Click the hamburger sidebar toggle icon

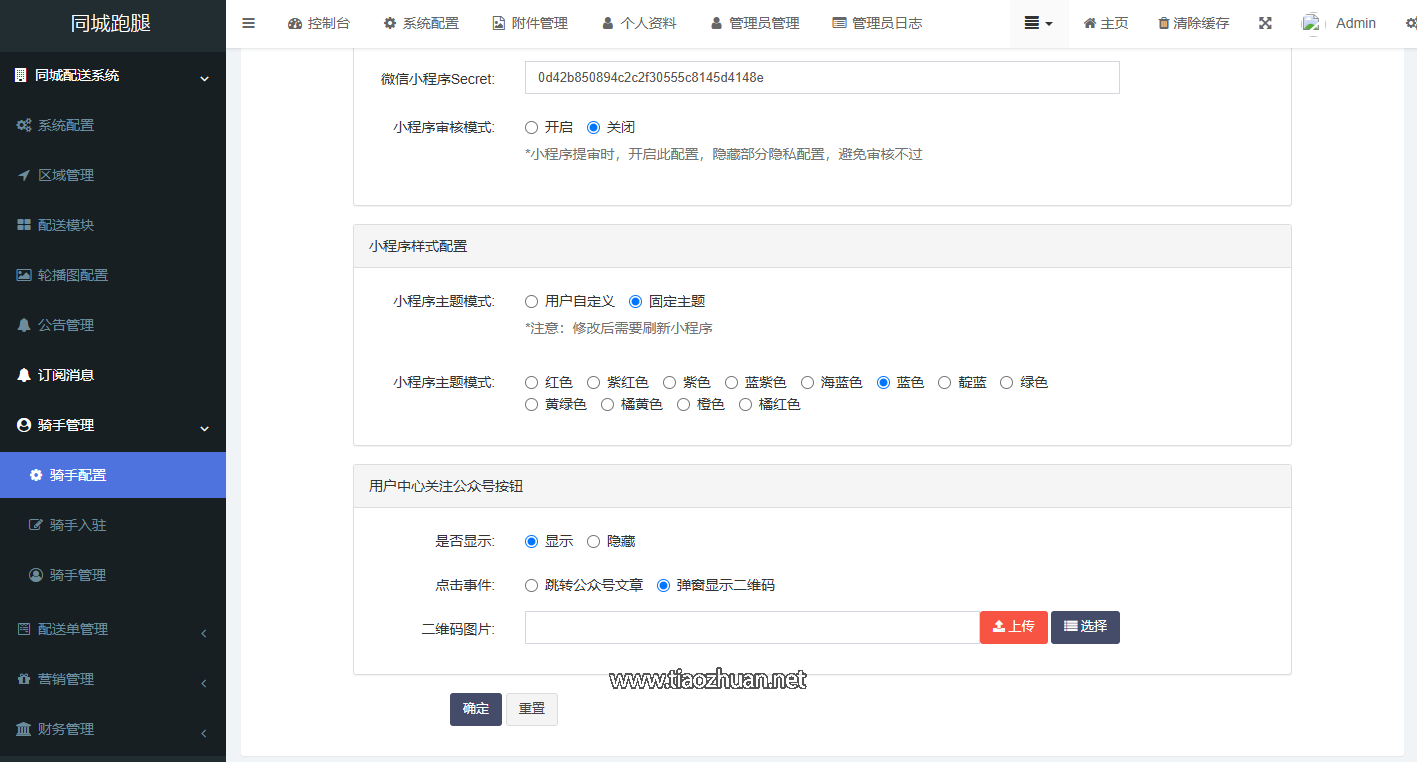point(249,23)
